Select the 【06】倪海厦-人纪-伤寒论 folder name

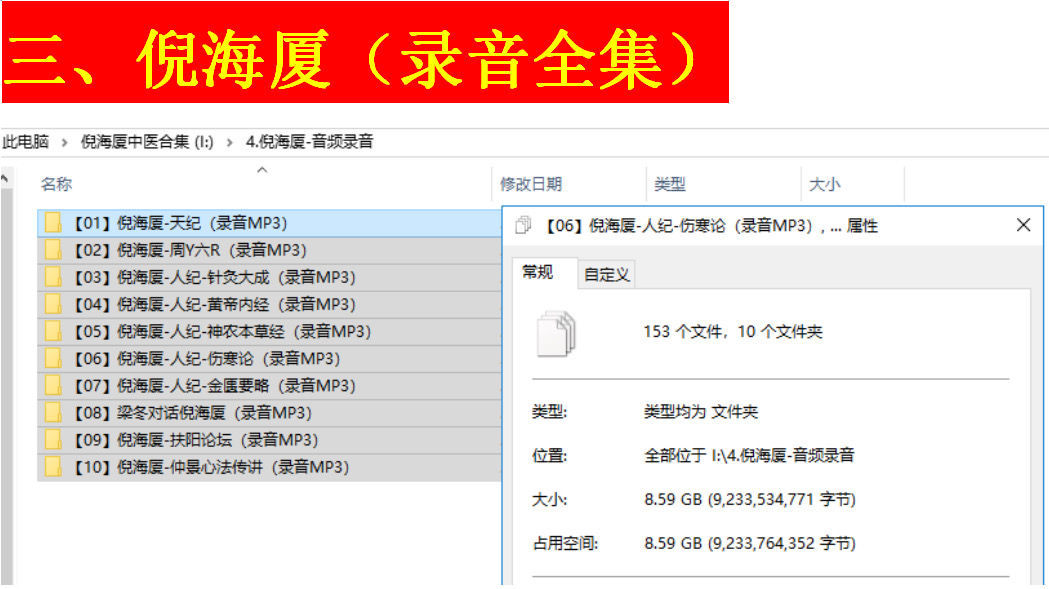[206, 358]
